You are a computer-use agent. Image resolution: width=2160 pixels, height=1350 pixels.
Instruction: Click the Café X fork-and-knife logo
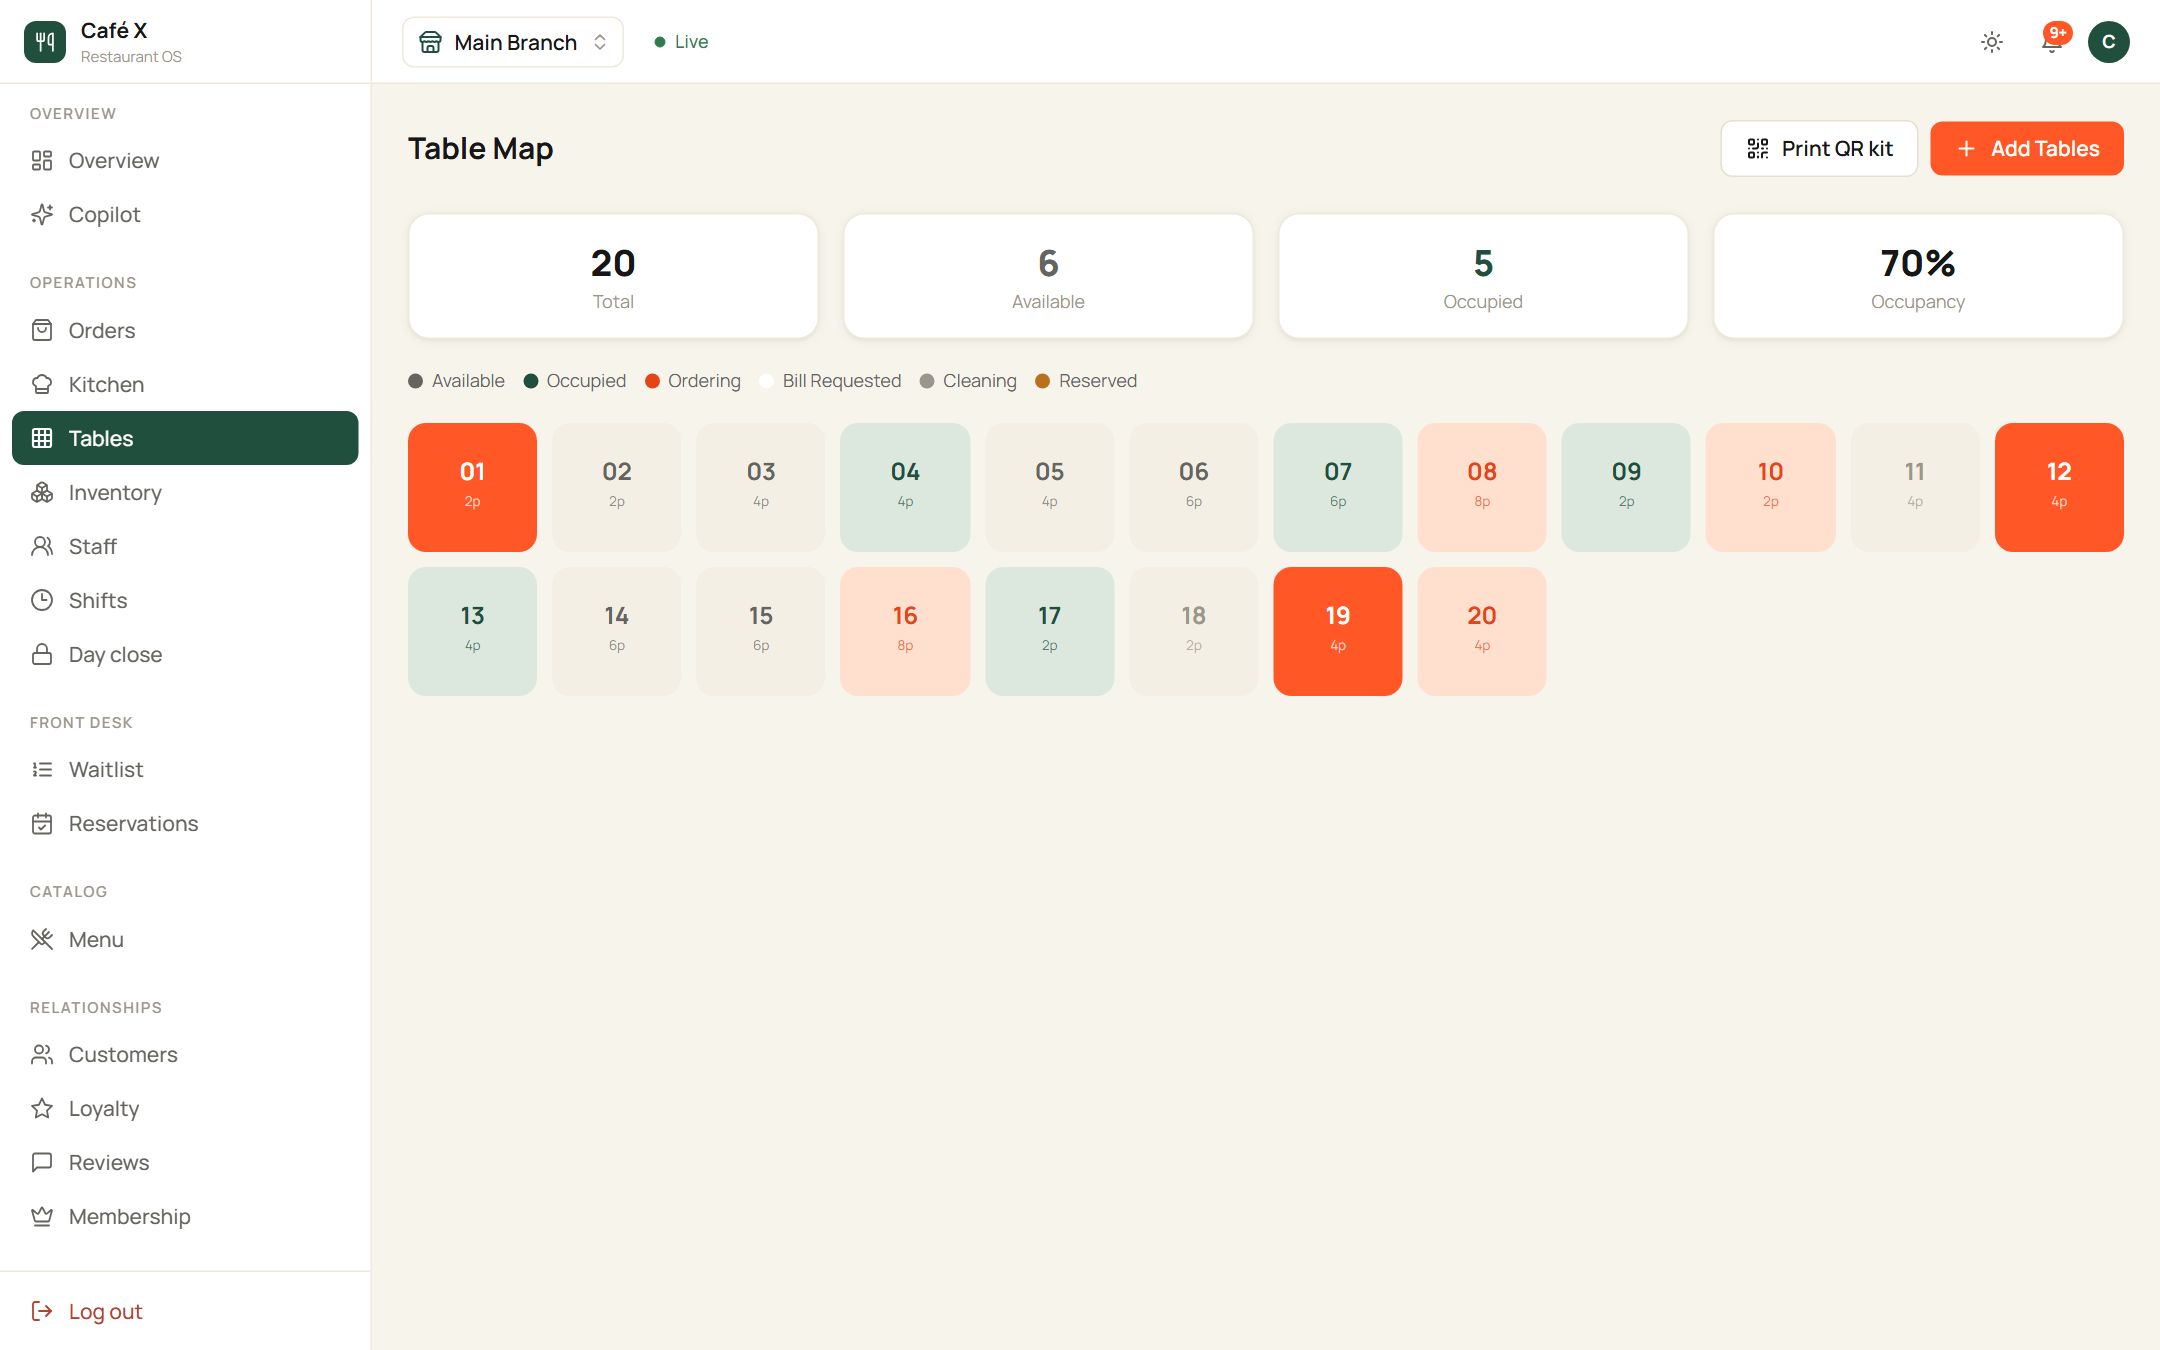pyautogui.click(x=44, y=42)
